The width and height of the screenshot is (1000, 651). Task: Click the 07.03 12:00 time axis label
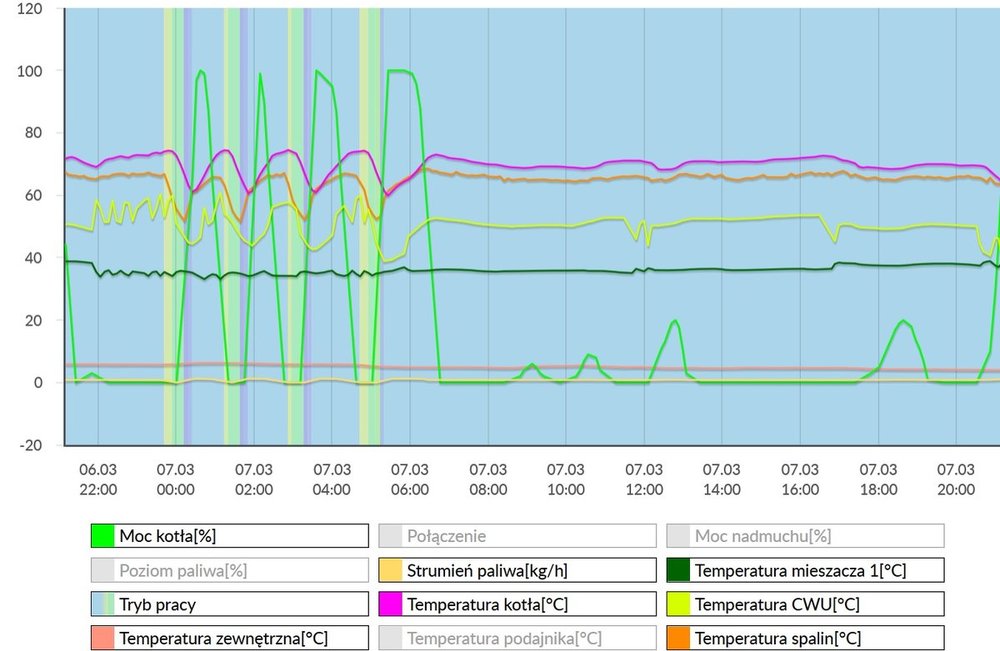[644, 479]
